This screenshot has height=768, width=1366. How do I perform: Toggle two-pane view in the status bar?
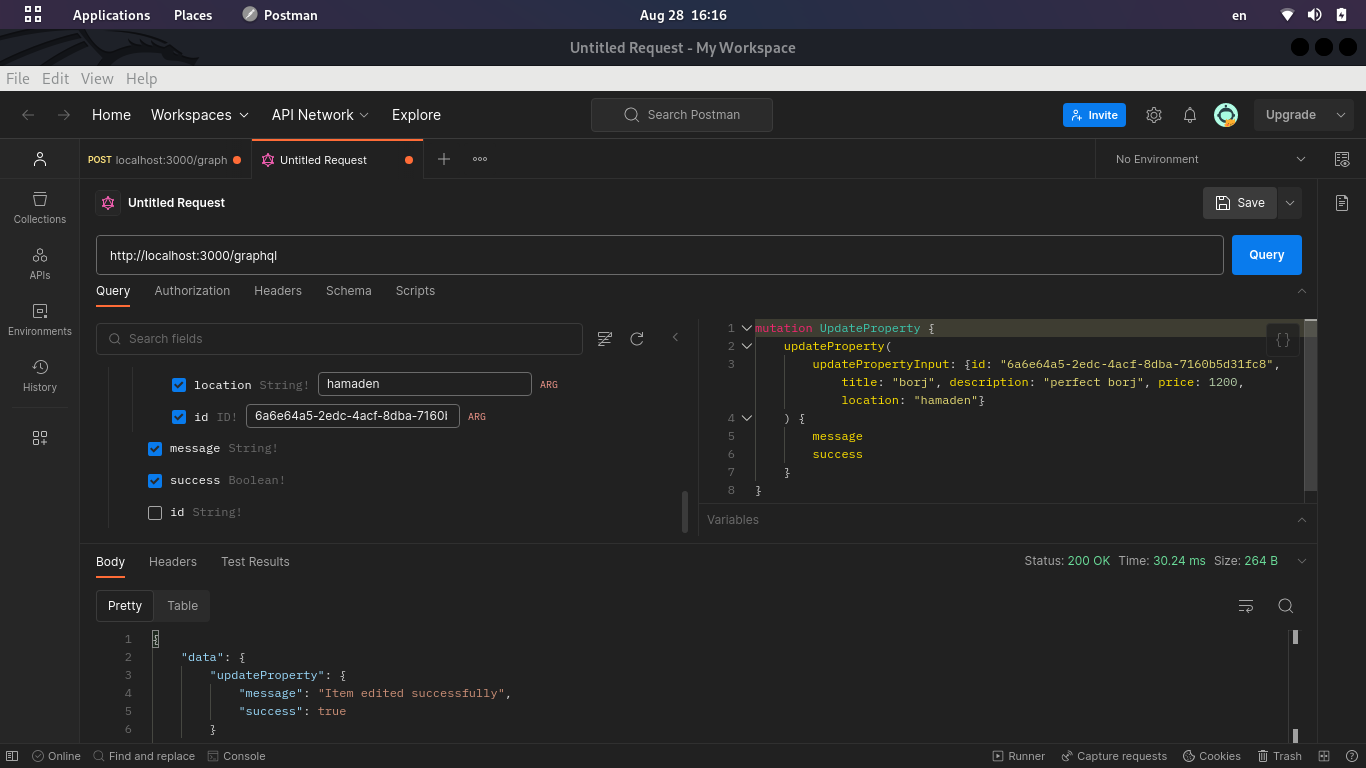pos(1324,756)
